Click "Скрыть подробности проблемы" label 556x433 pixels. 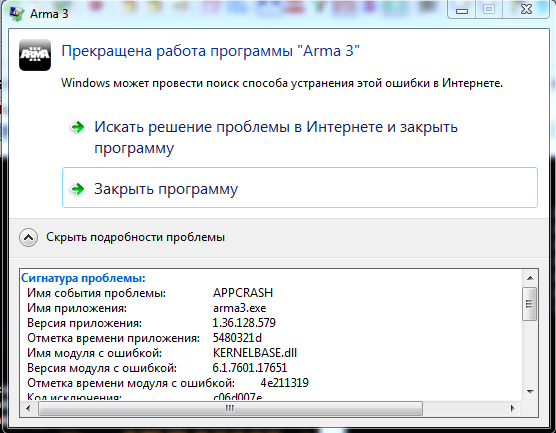tap(135, 237)
